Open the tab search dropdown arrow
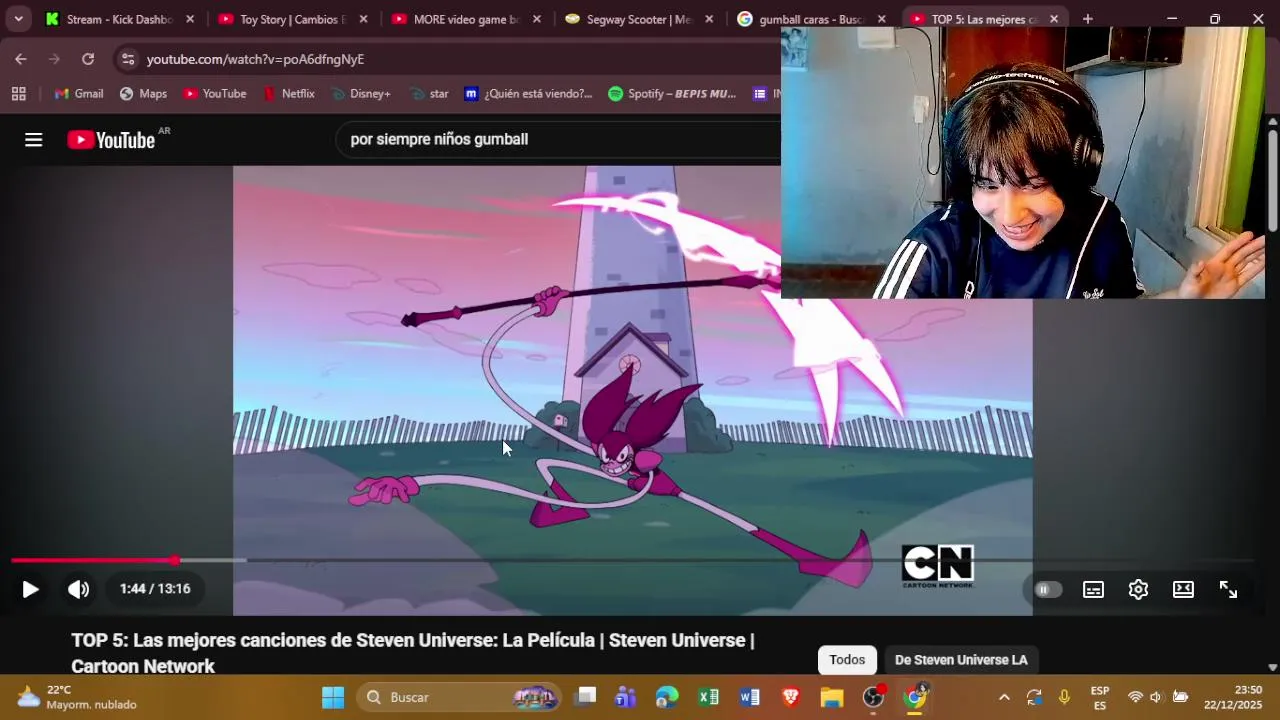The height and width of the screenshot is (720, 1280). pyautogui.click(x=18, y=19)
